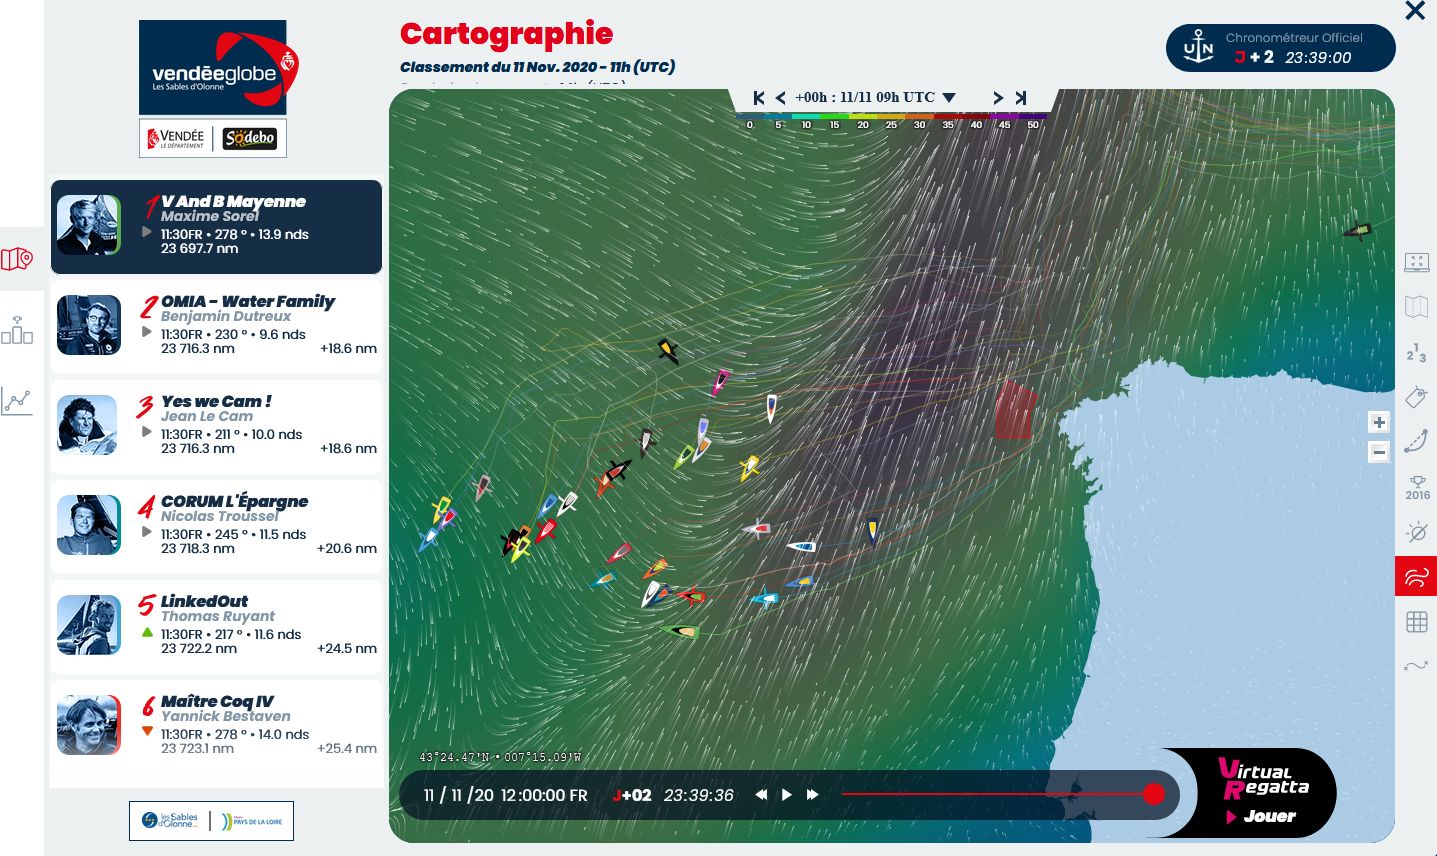Click the green up arrow beside LinkedOut
Viewport: 1437px width, 856px height.
[147, 632]
